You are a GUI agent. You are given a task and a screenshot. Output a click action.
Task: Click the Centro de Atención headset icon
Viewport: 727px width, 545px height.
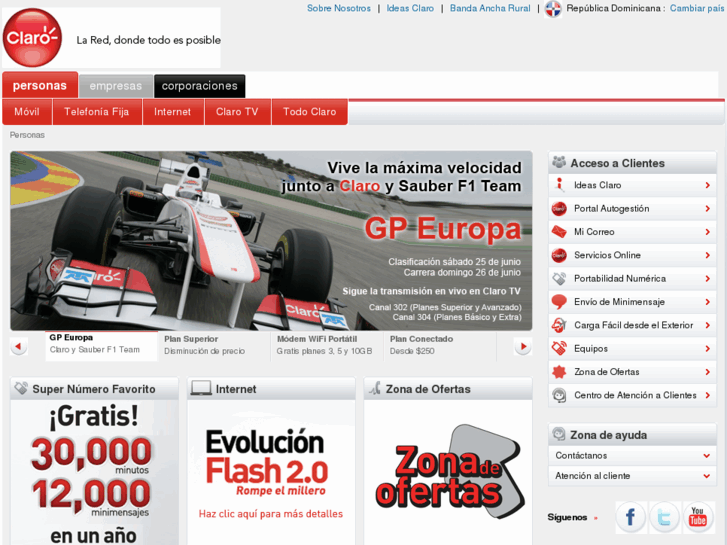click(x=559, y=395)
